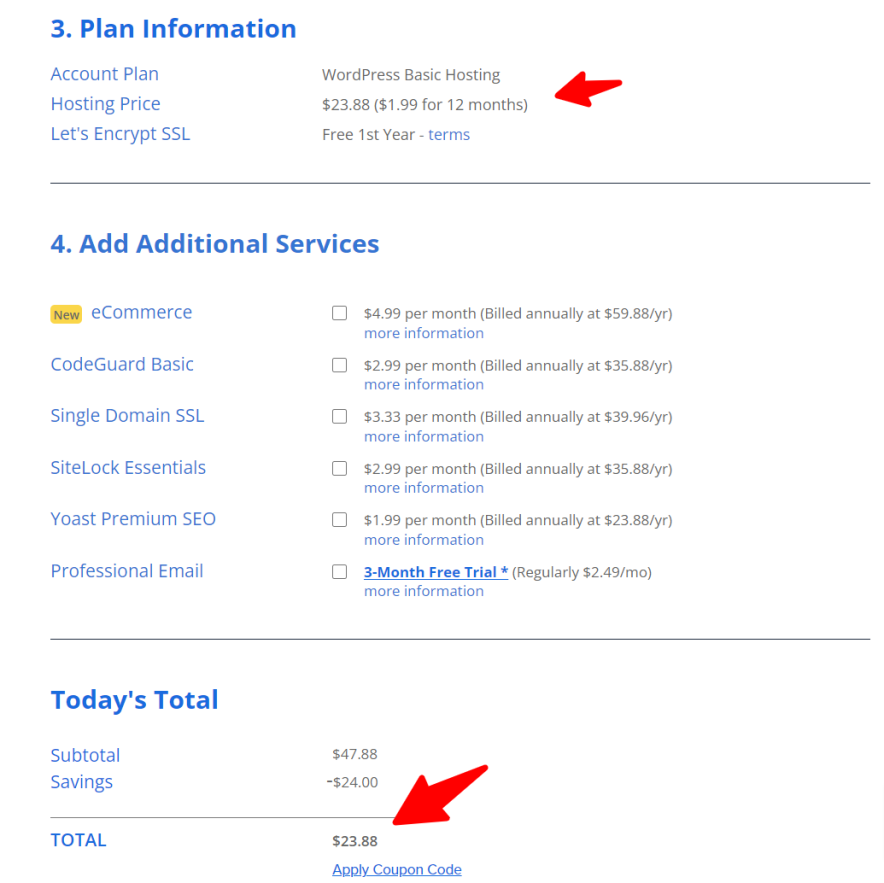Click Apply Coupon Code link
884x883 pixels.
pyautogui.click(x=397, y=870)
